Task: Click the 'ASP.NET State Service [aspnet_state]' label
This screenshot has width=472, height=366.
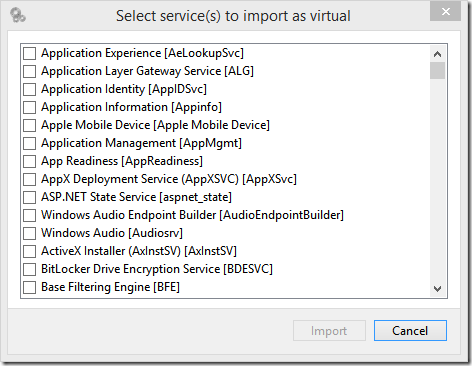Action: tap(136, 197)
